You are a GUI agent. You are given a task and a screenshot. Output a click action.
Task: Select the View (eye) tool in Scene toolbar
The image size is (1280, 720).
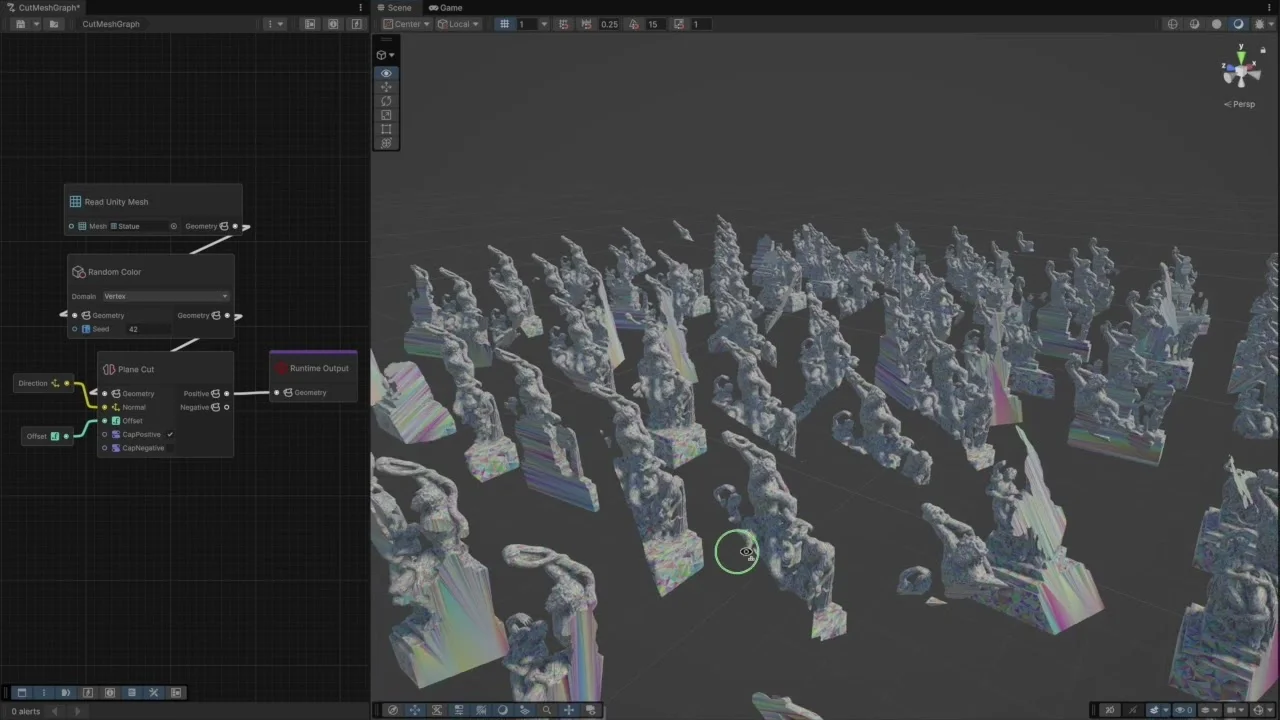tap(386, 73)
